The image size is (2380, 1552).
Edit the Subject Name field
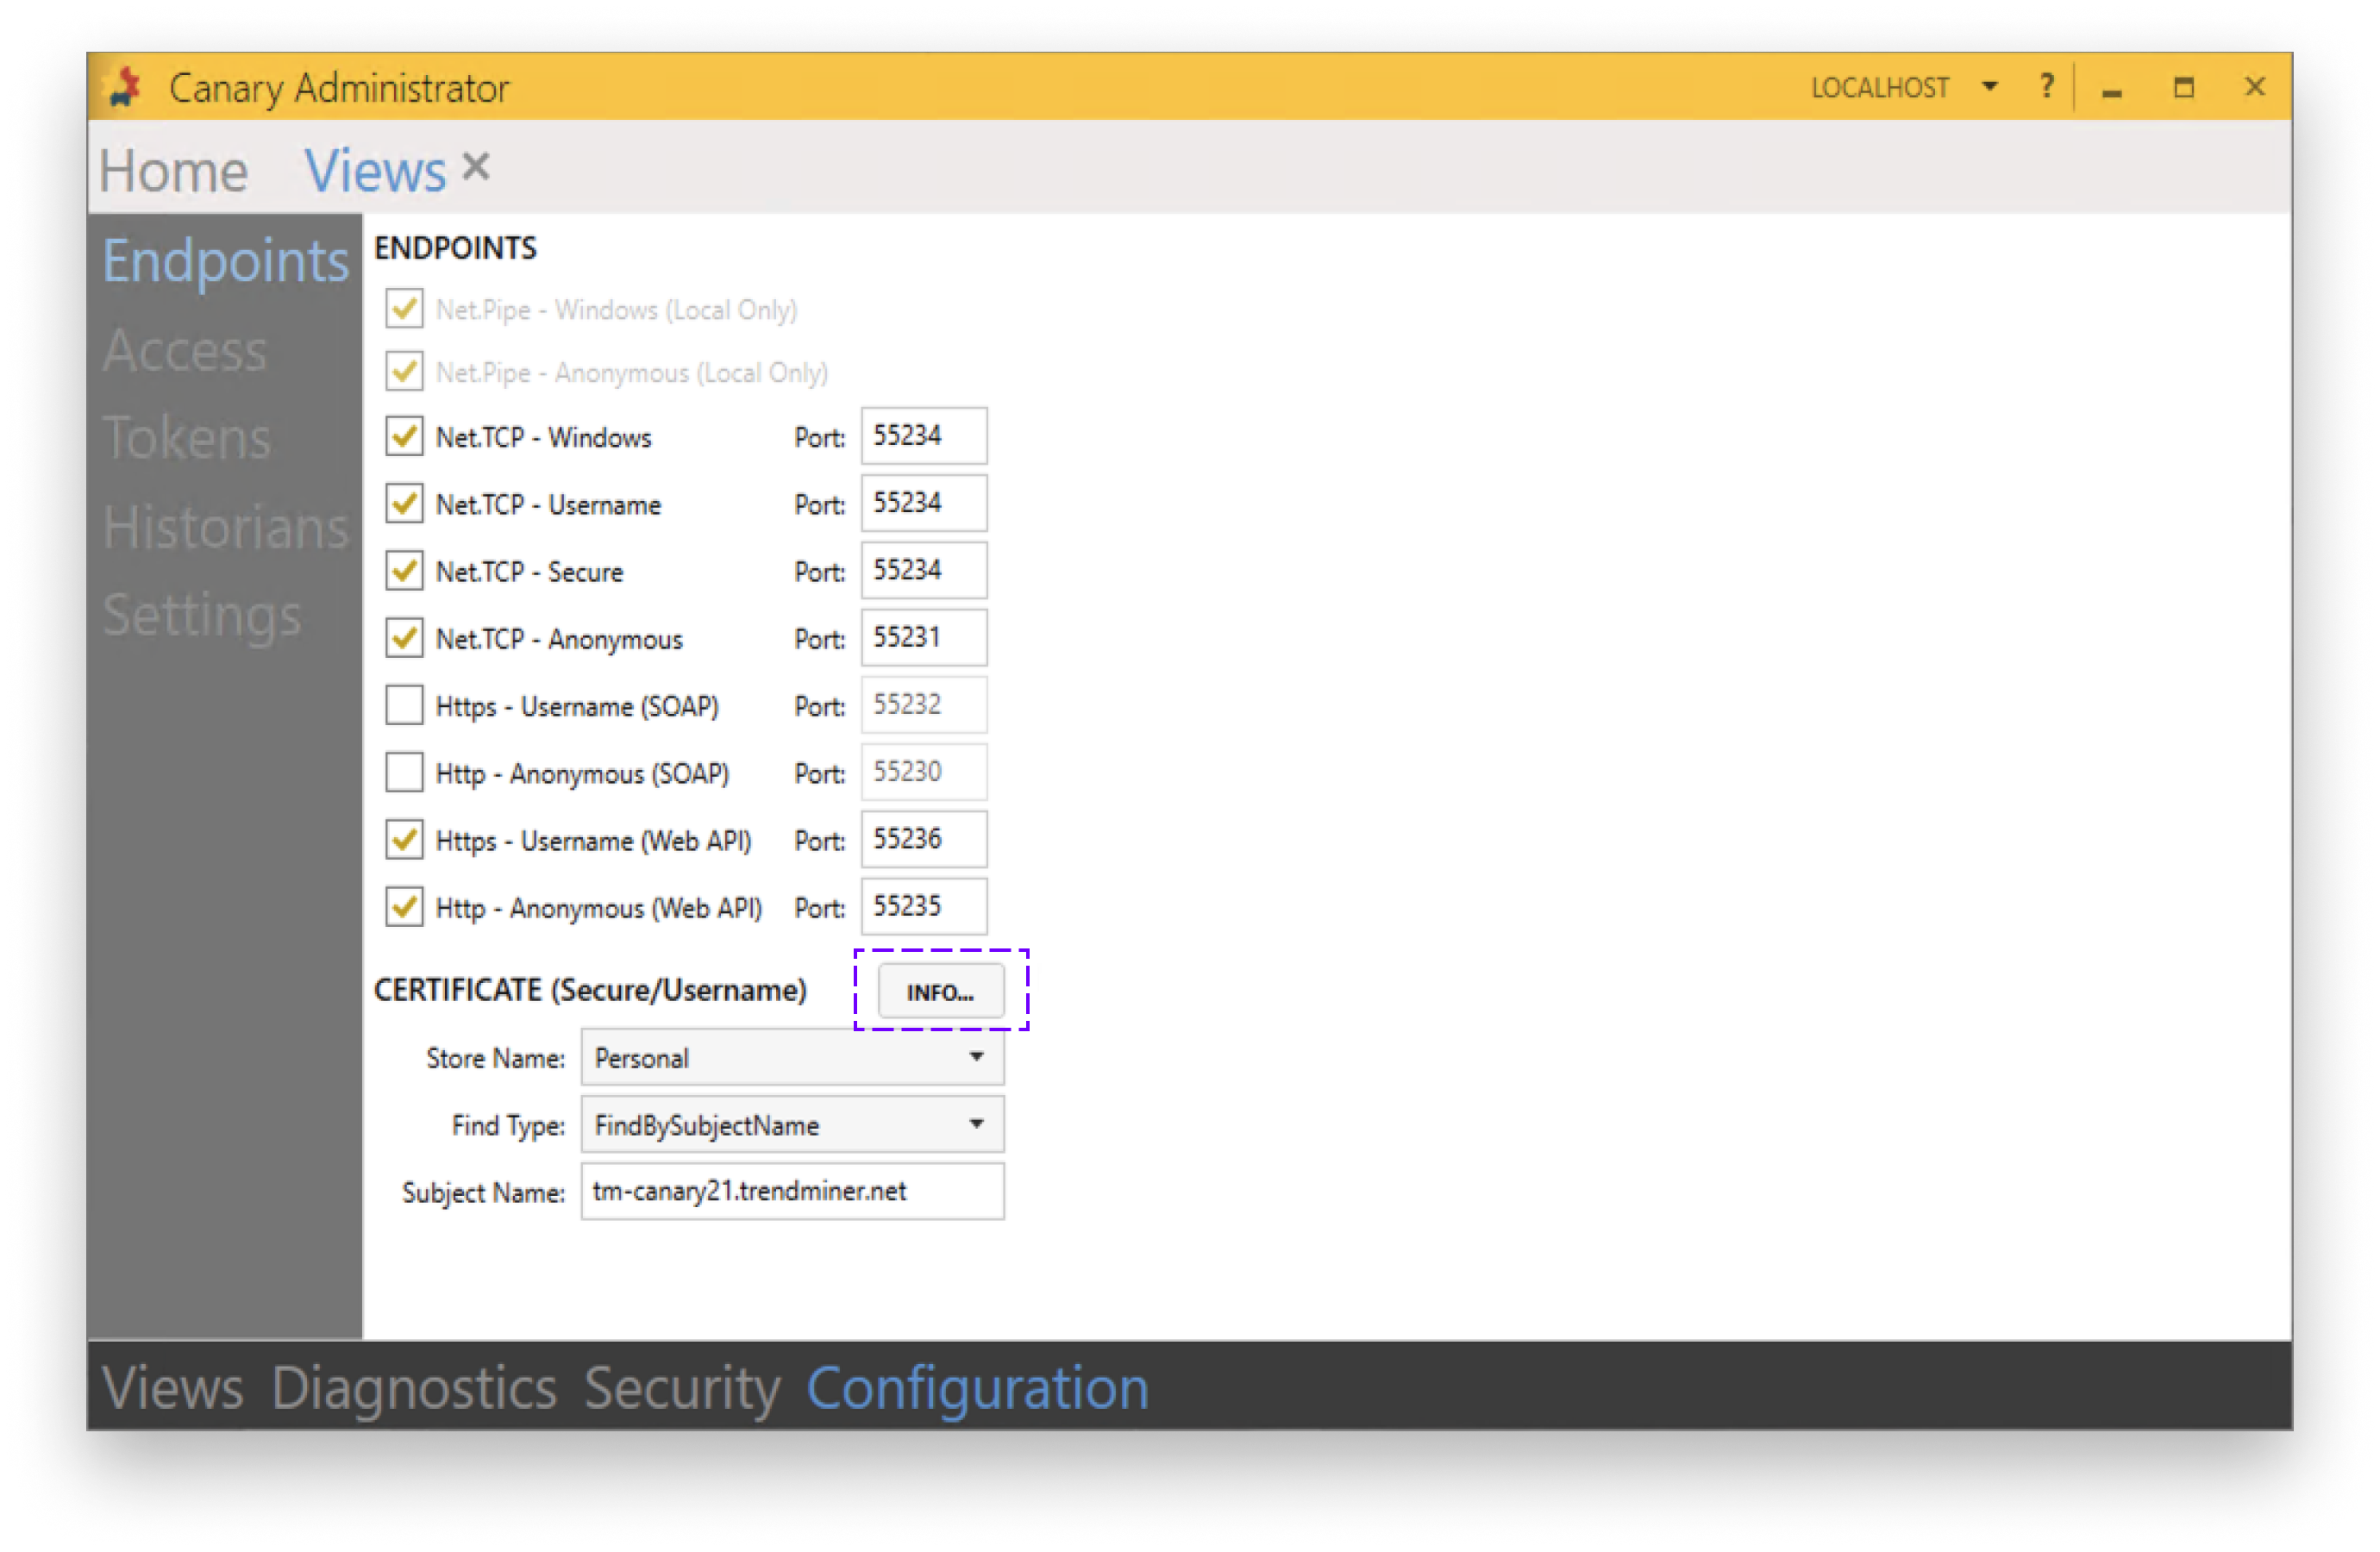click(x=790, y=1190)
